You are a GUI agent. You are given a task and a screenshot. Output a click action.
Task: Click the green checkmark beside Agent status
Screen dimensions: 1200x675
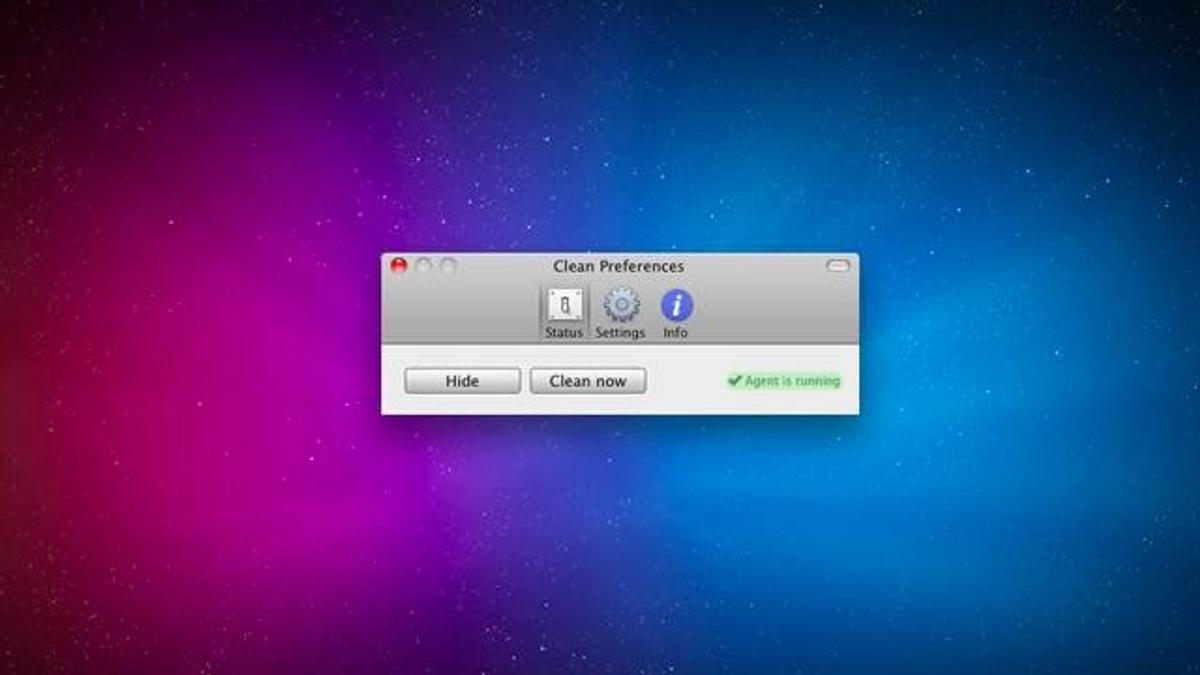734,381
